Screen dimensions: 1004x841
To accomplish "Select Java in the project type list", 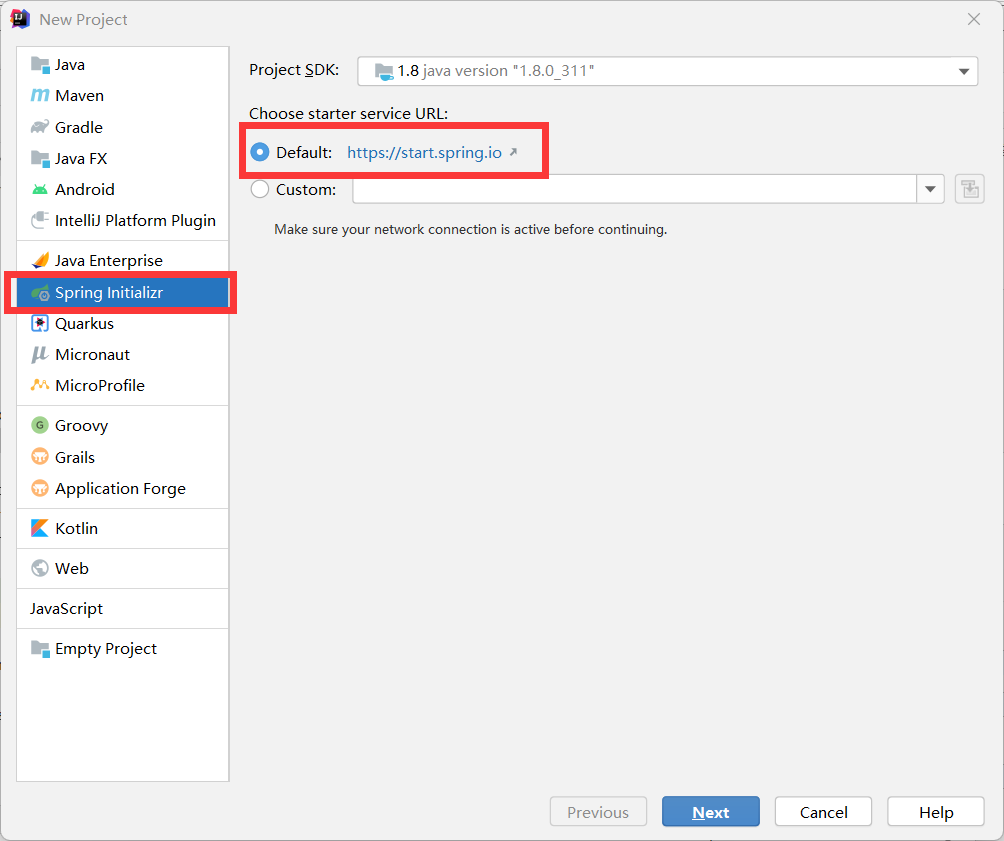I will (x=123, y=65).
